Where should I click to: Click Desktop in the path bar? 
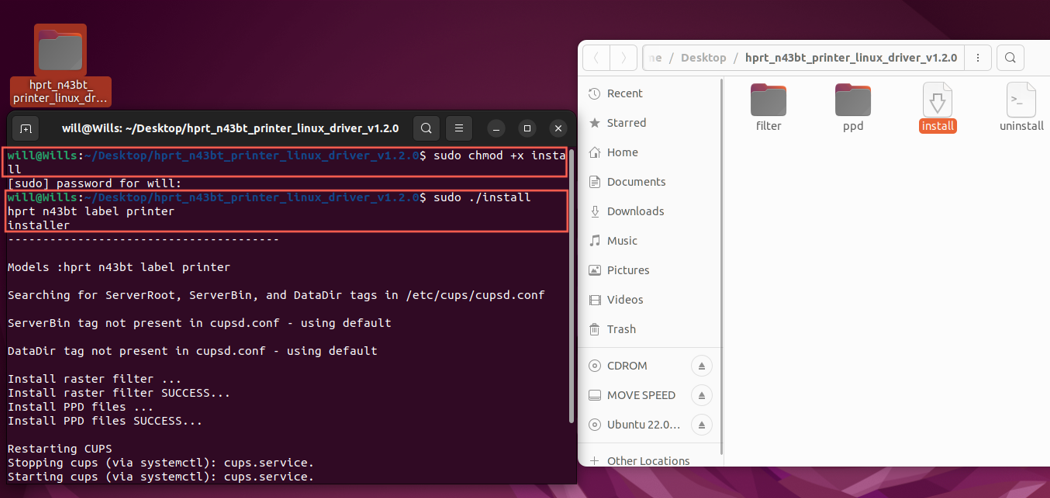[703, 58]
